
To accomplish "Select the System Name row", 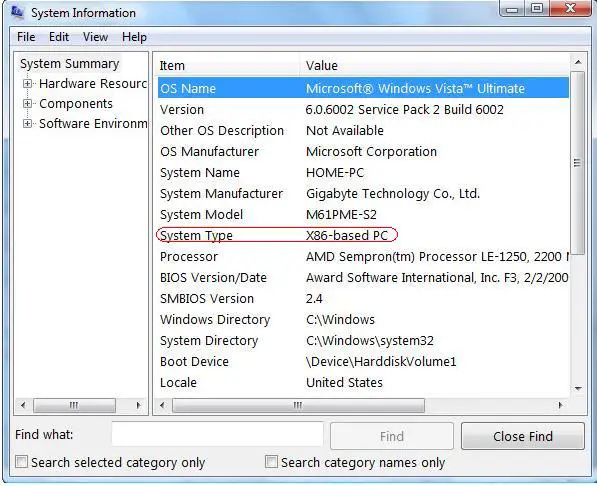I will pos(363,173).
